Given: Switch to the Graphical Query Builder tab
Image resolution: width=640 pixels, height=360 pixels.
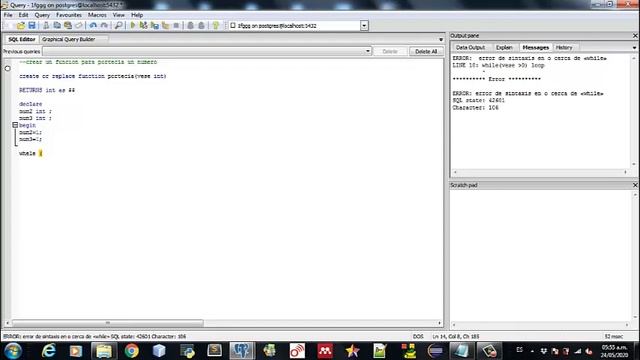Looking at the screenshot, I should [68, 39].
